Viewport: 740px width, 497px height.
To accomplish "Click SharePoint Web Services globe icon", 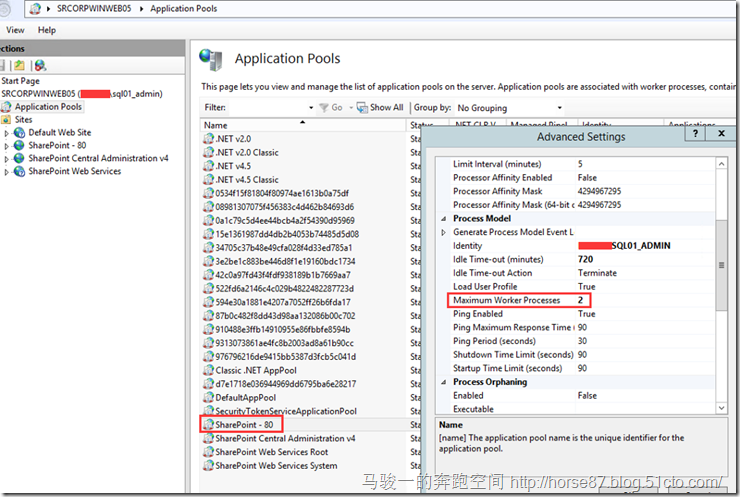I will click(19, 171).
